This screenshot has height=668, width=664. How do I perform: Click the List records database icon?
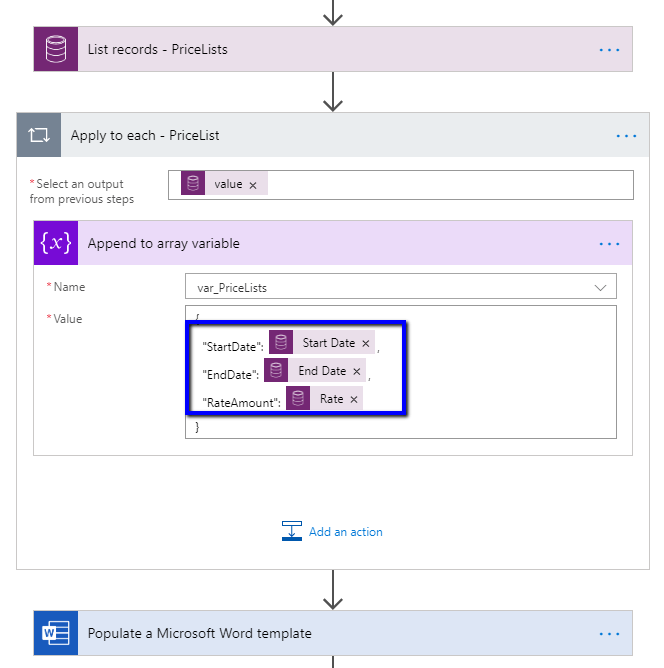pos(56,49)
